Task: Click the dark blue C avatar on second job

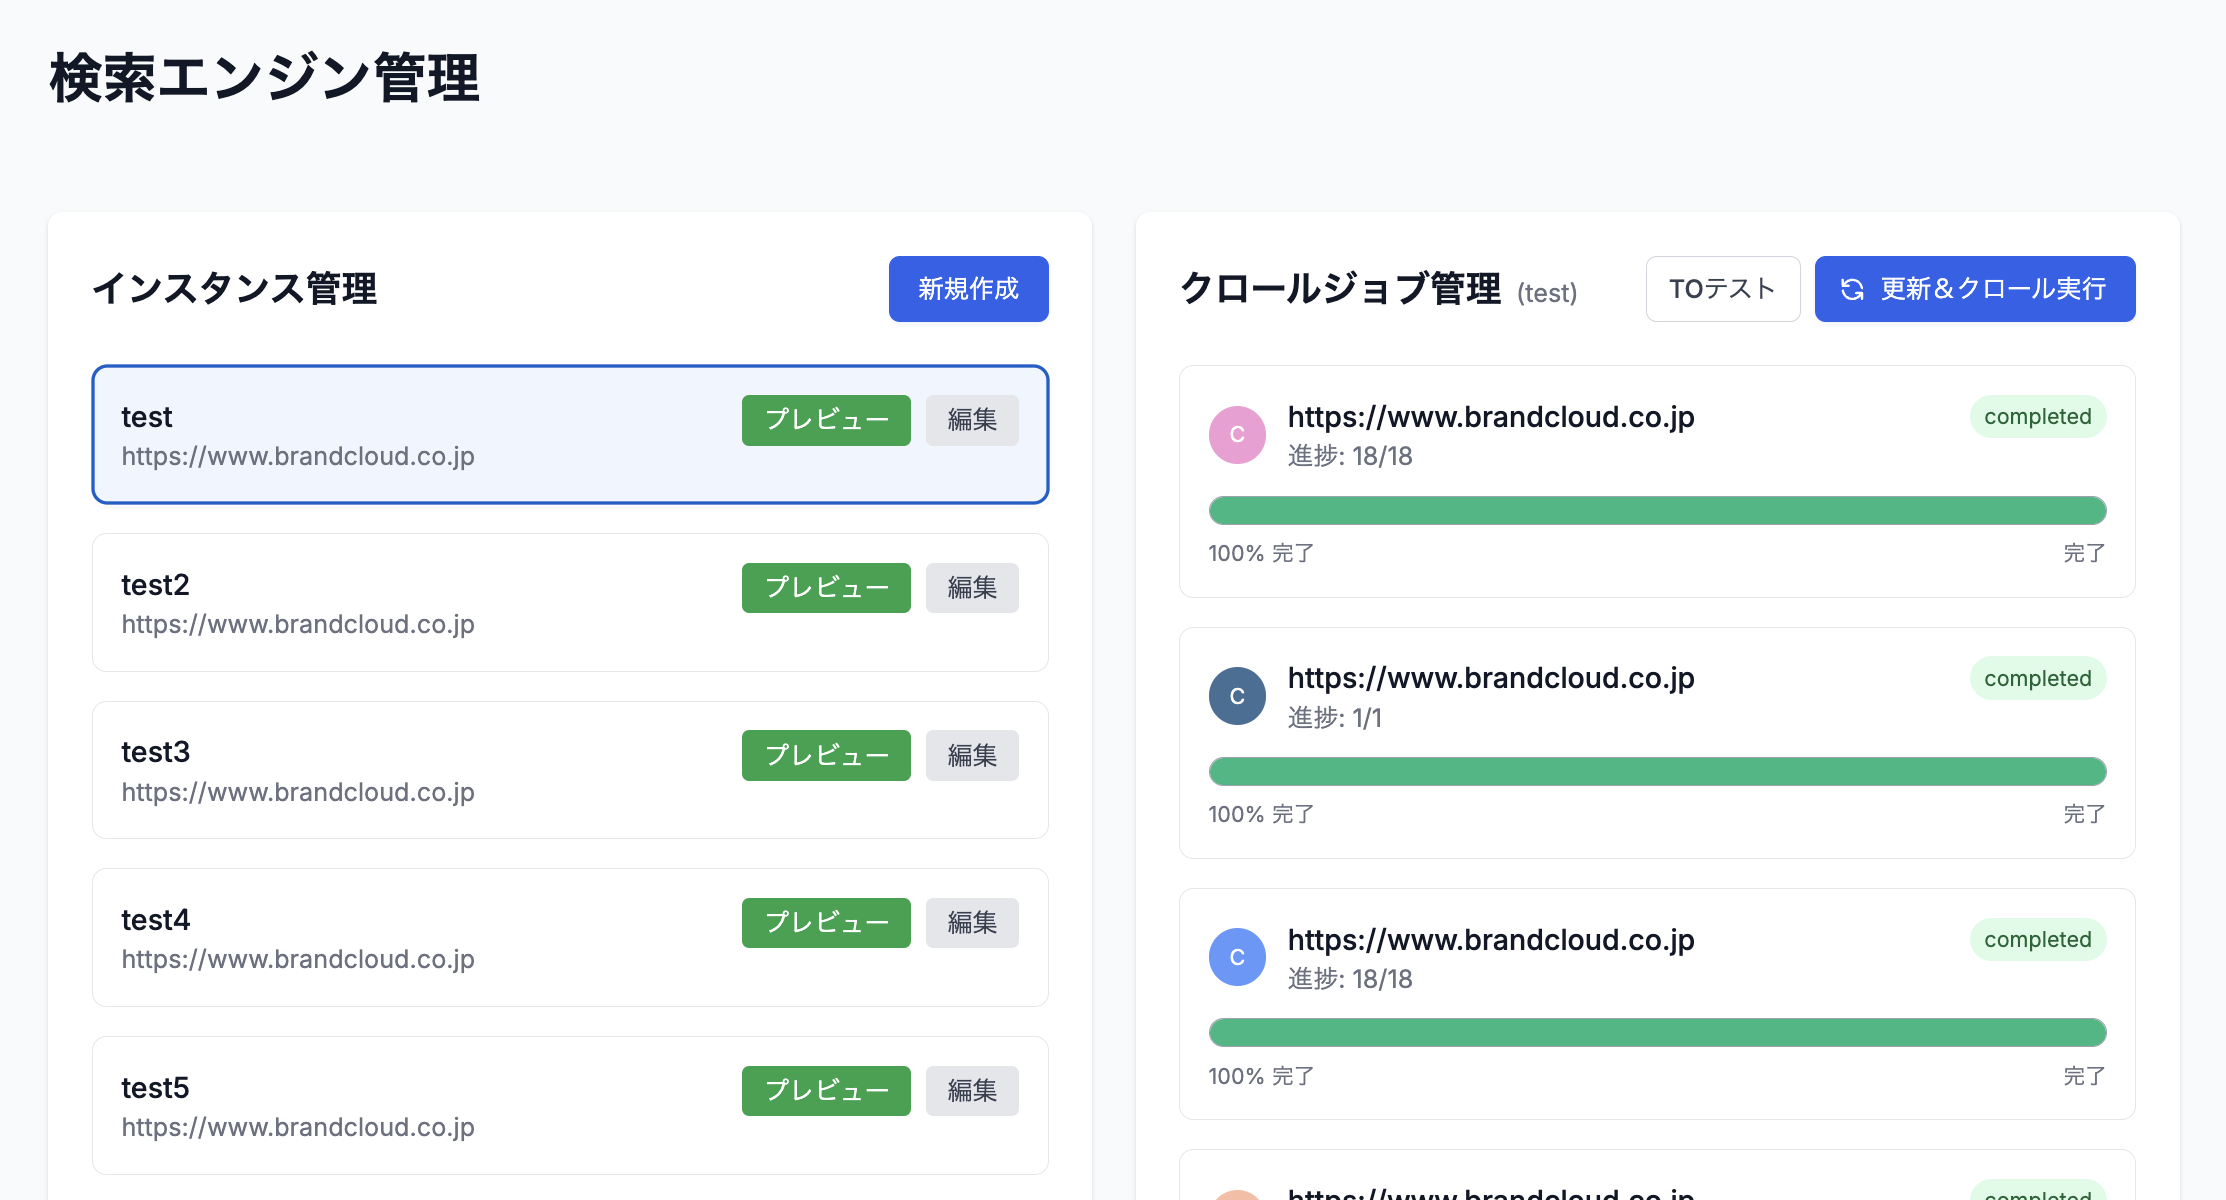Action: (1237, 696)
